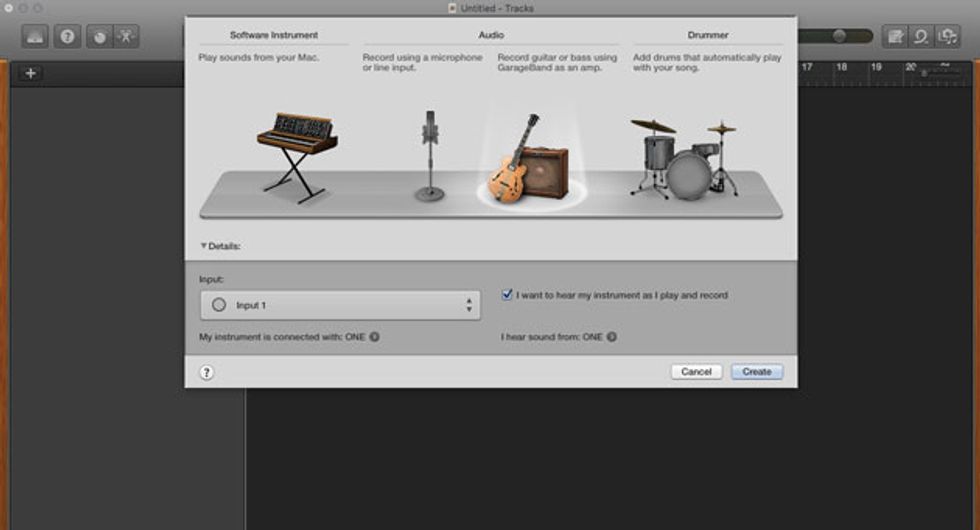Click bar 19 on the ruler

click(876, 67)
